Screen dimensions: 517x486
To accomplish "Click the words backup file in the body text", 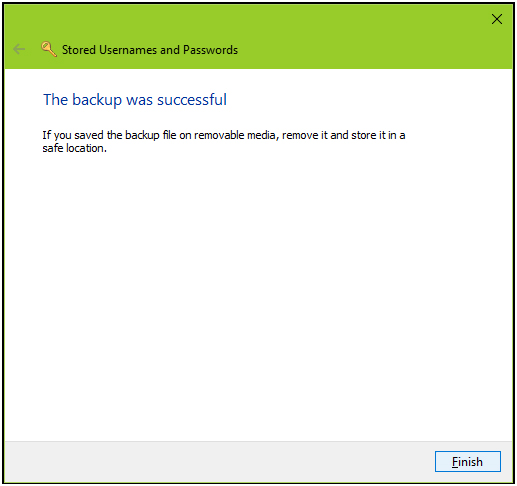I will coord(151,135).
